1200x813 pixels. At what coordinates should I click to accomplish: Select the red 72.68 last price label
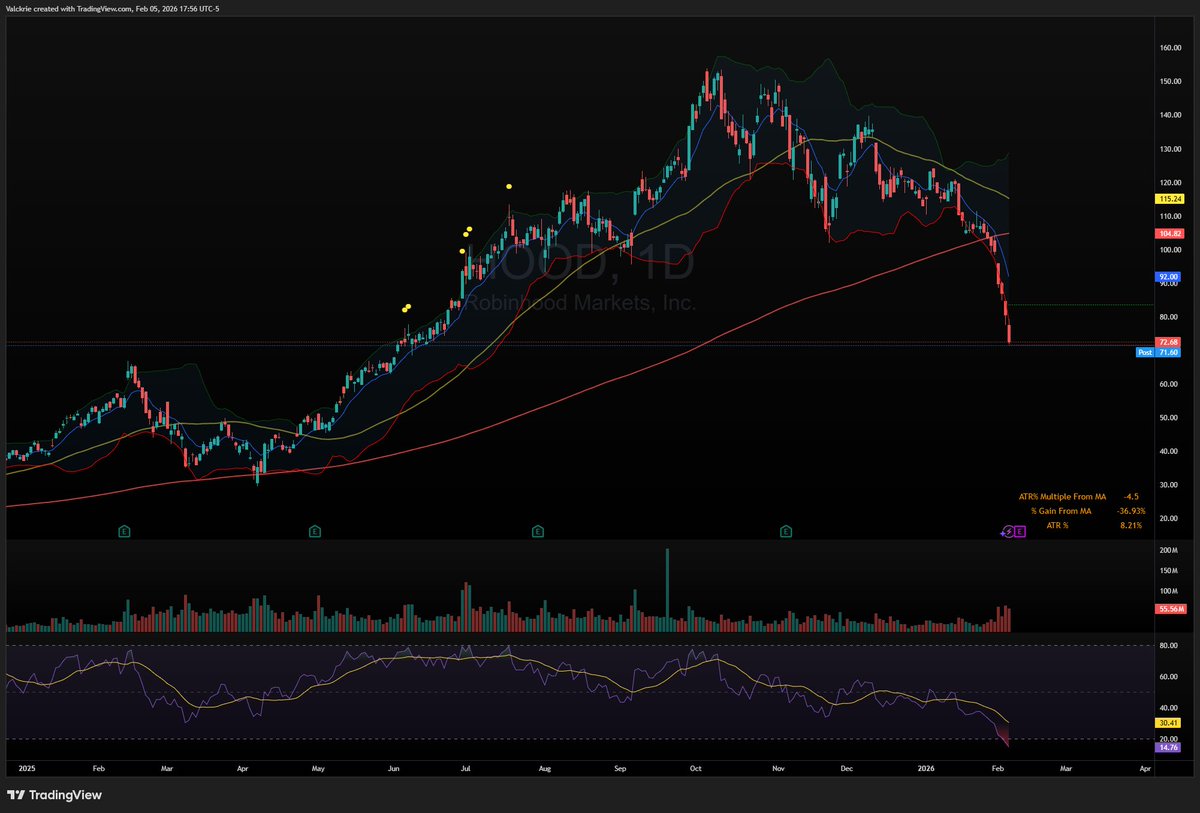pos(1170,342)
